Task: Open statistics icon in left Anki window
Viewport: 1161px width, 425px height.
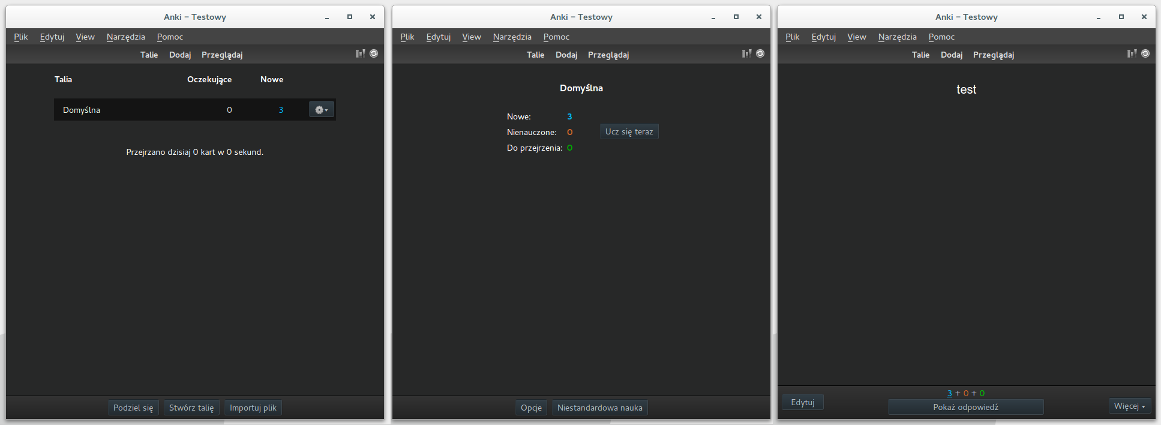Action: pos(360,54)
